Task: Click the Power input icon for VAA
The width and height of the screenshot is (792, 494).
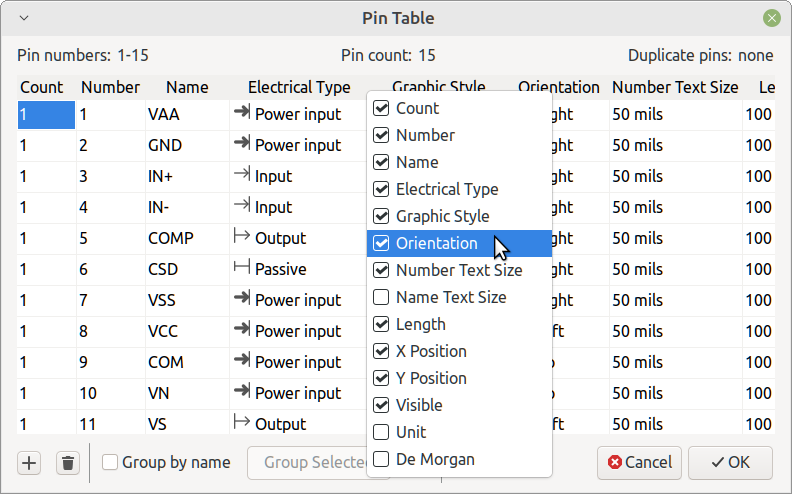Action: click(242, 112)
